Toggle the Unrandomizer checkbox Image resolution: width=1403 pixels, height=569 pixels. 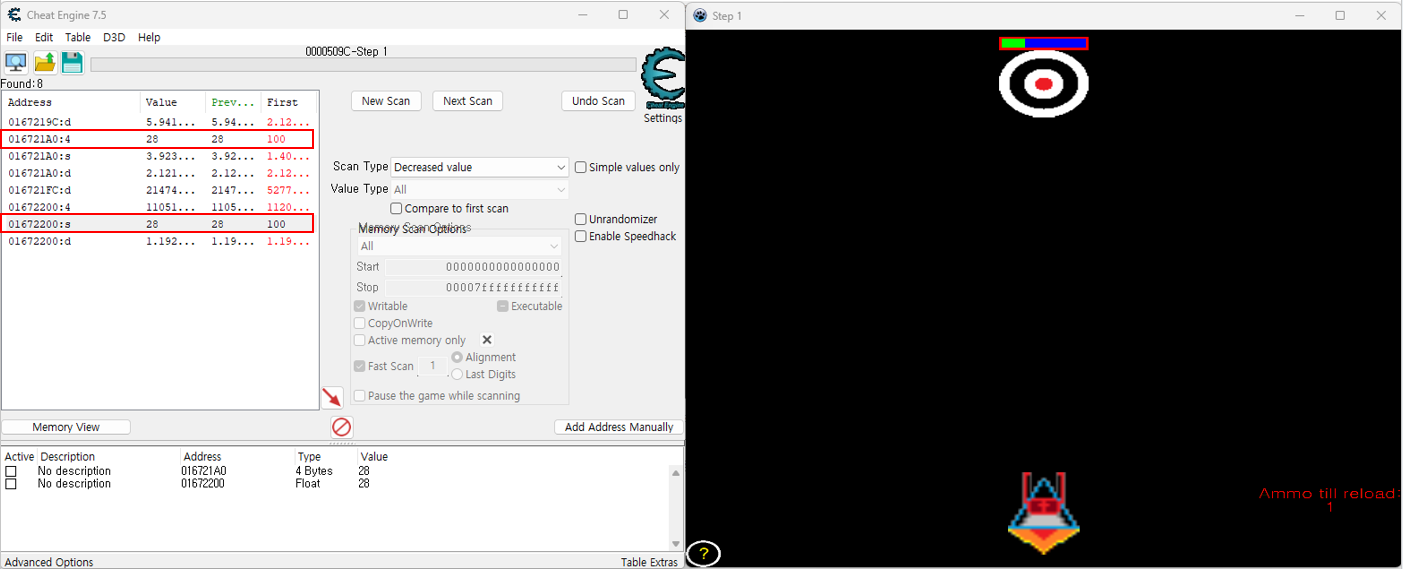coord(580,219)
